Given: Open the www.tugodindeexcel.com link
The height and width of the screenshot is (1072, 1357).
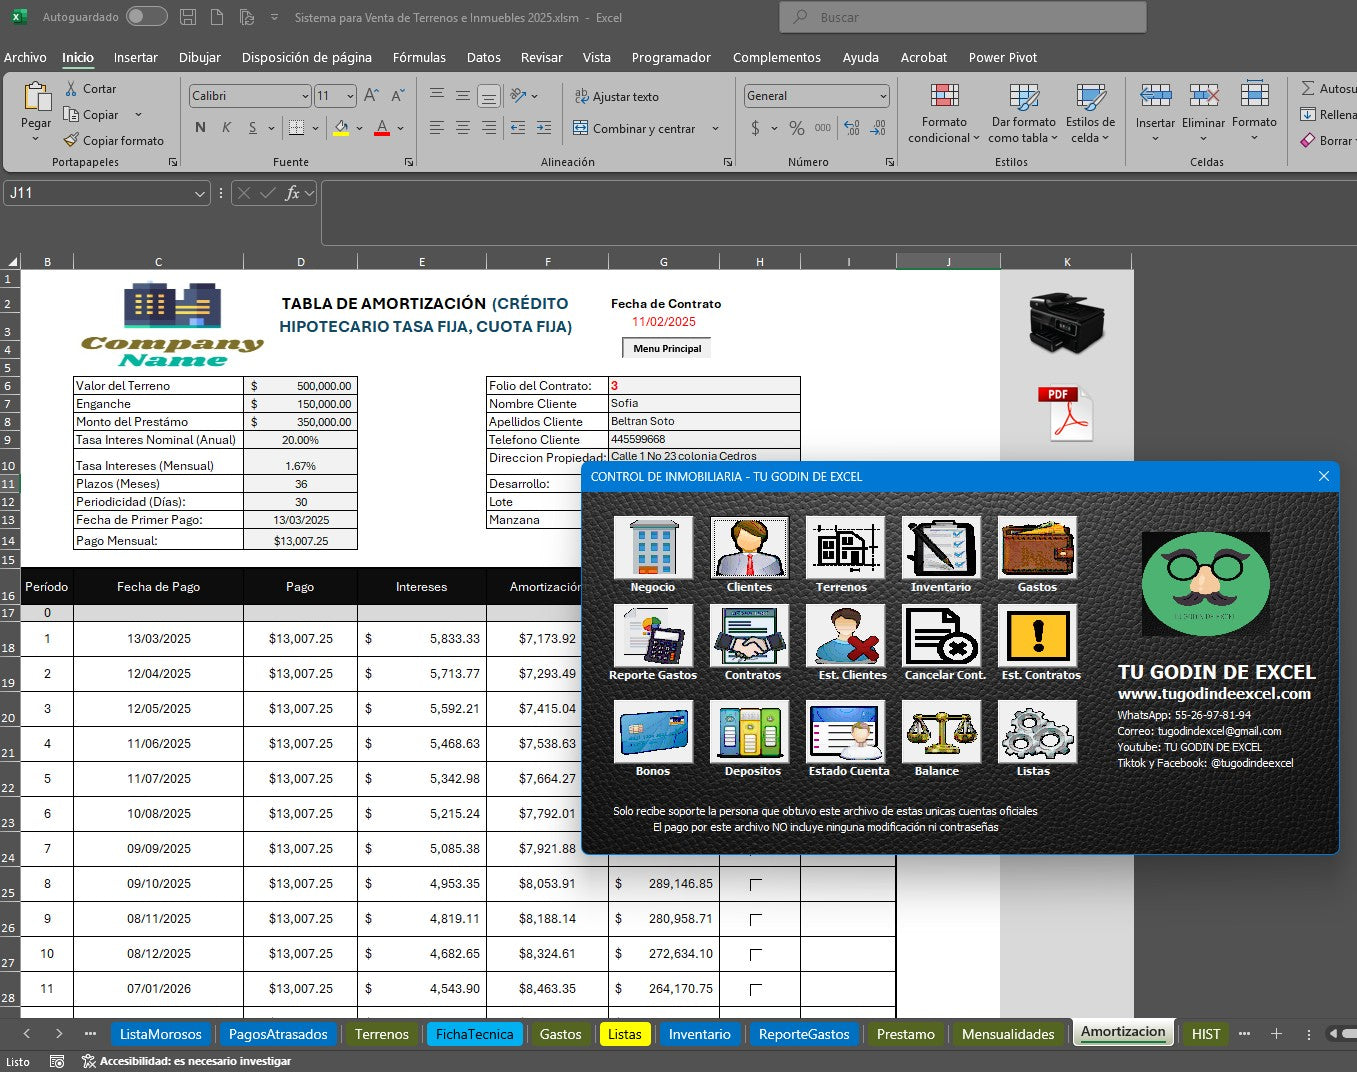Looking at the screenshot, I should [1215, 693].
